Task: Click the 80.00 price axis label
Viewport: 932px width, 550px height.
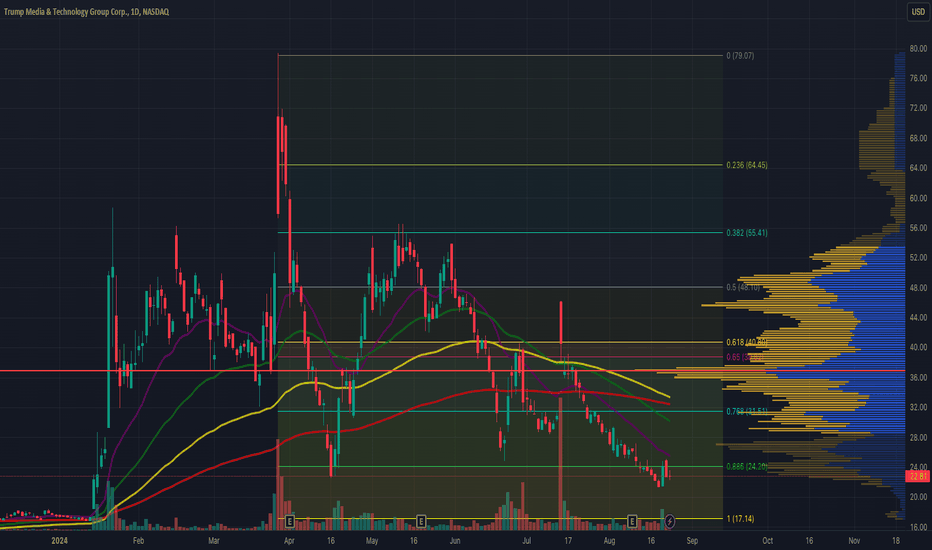Action: [x=918, y=49]
